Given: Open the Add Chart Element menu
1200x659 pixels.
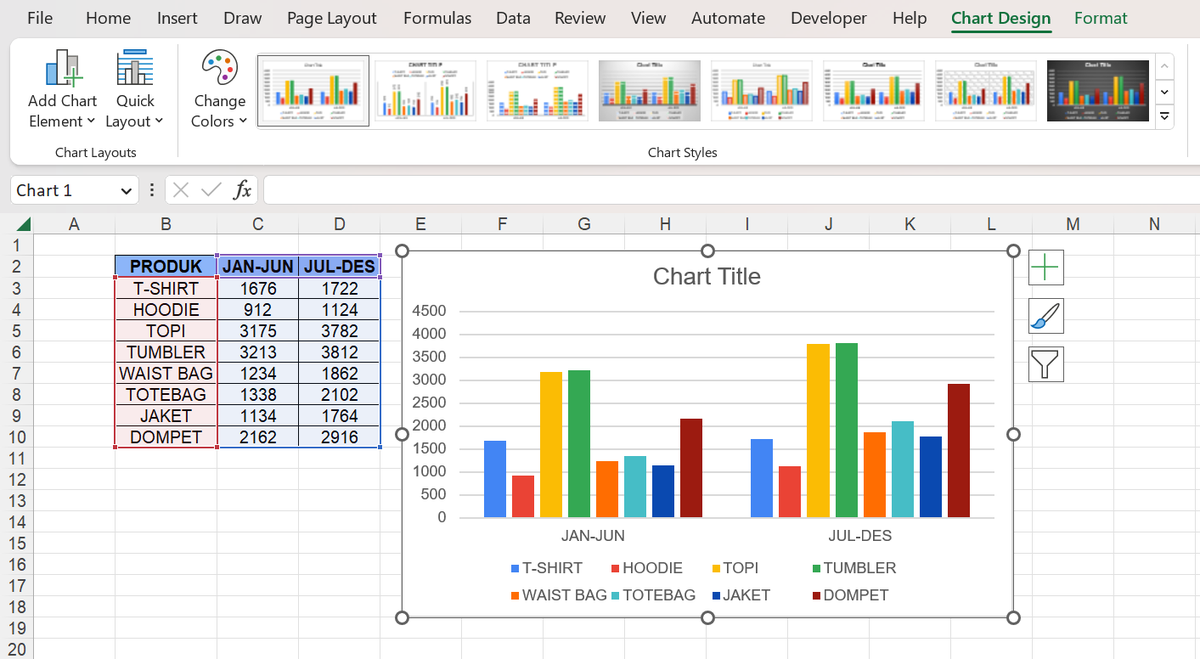Looking at the screenshot, I should (x=62, y=90).
